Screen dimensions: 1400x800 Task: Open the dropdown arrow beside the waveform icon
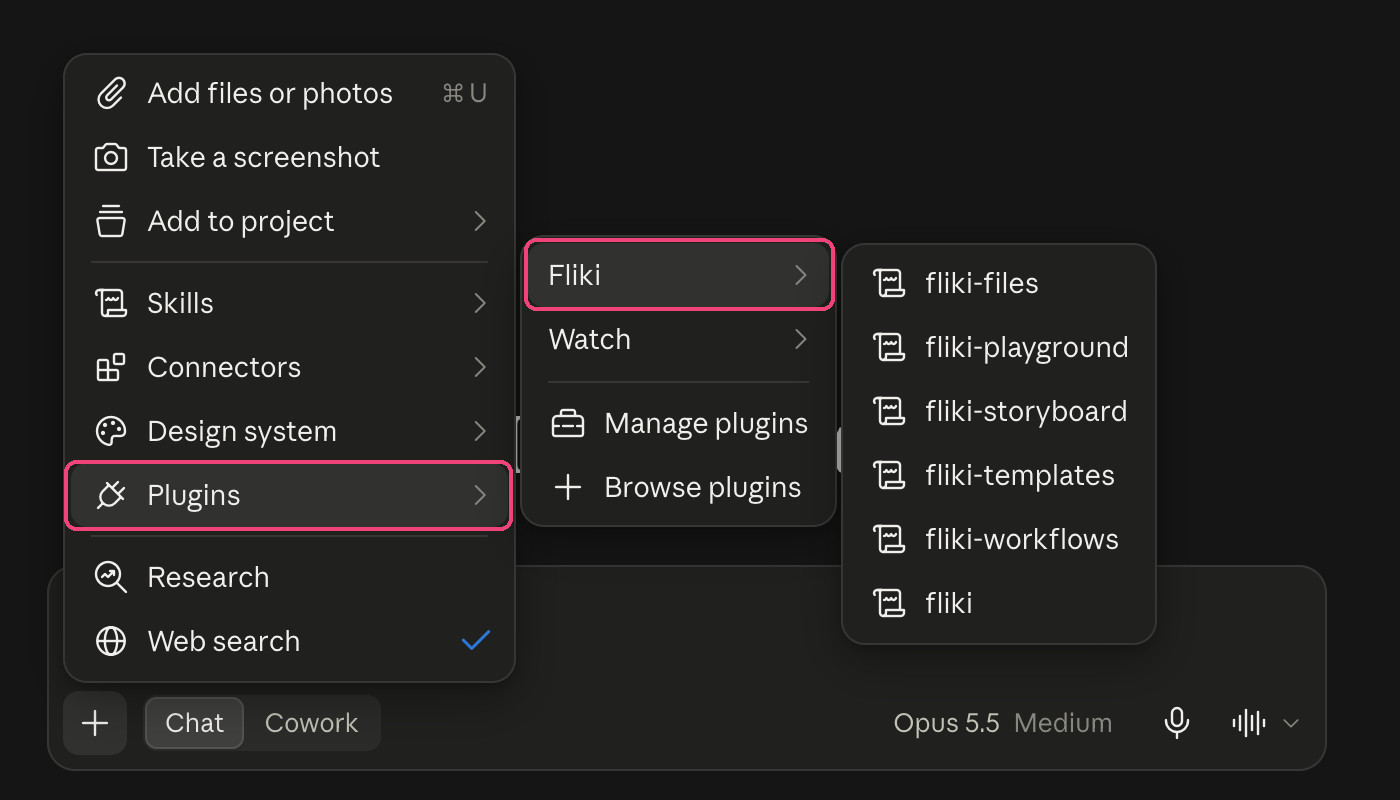click(x=1291, y=723)
